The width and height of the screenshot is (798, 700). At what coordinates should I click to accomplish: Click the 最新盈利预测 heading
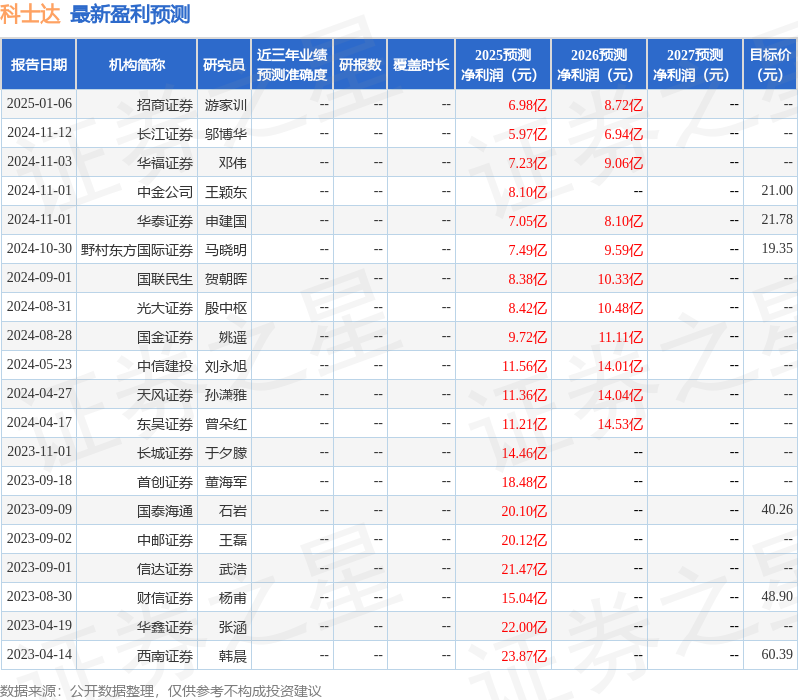tap(130, 14)
